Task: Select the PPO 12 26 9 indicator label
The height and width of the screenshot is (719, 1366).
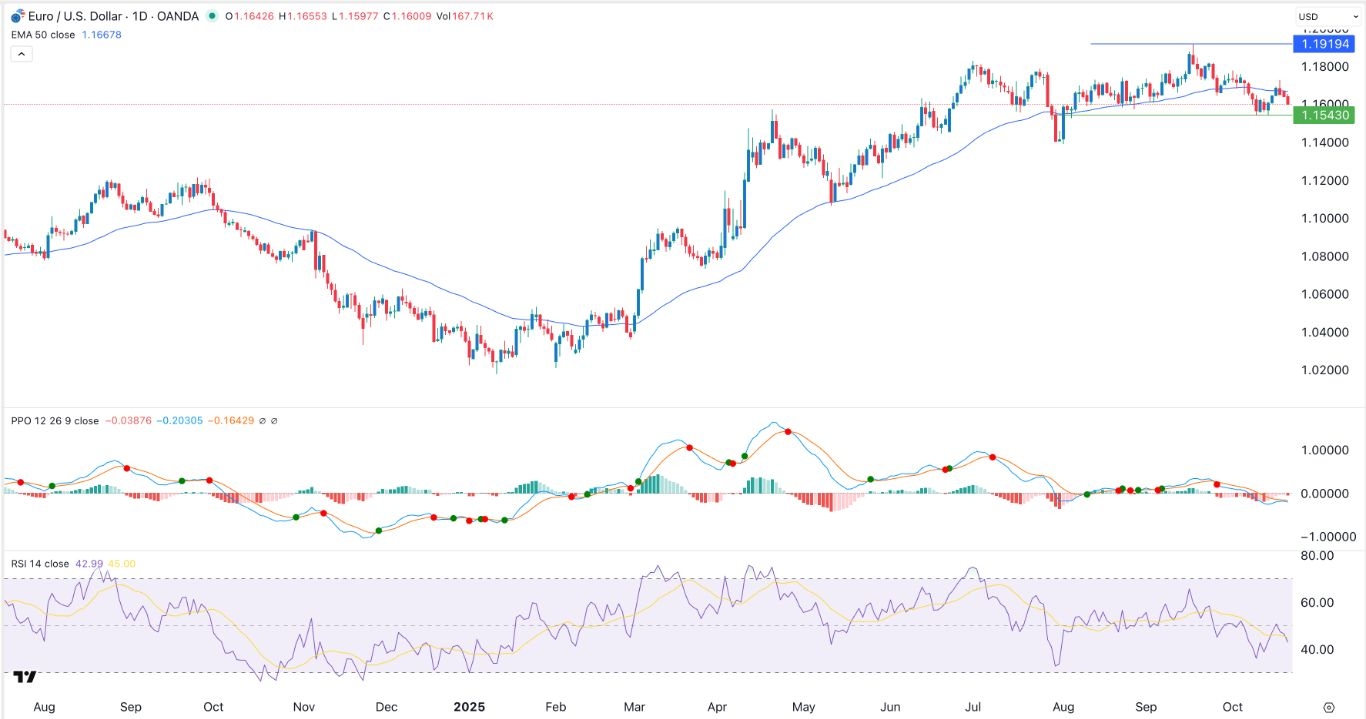Action: point(54,421)
